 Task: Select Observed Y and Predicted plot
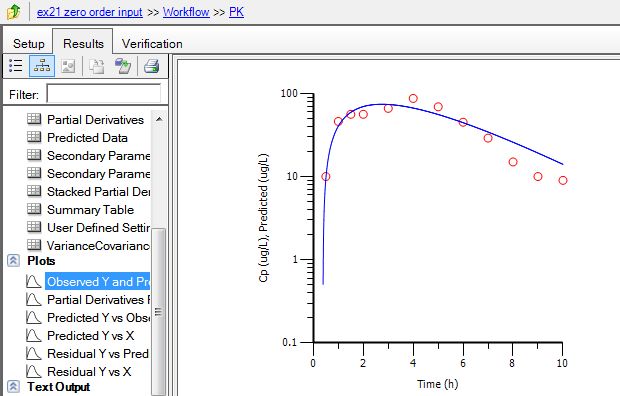(98, 282)
